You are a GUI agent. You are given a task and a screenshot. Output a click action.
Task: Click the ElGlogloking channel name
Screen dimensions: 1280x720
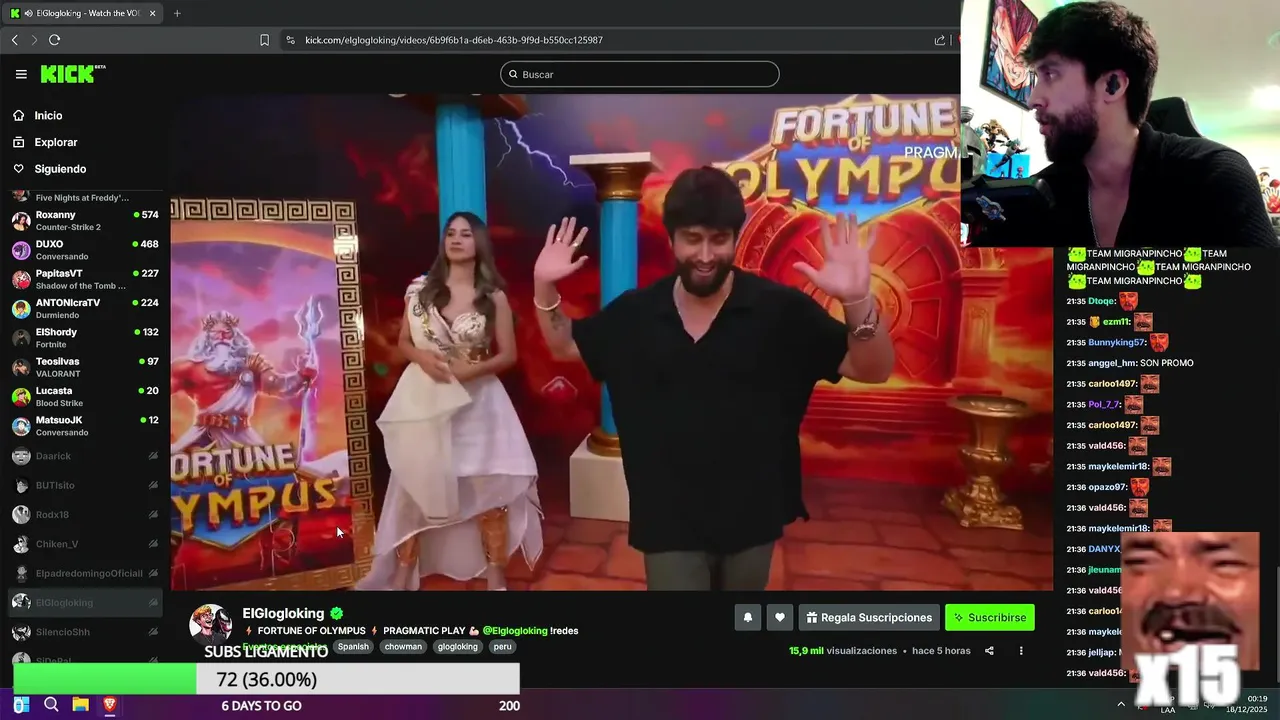[283, 614]
